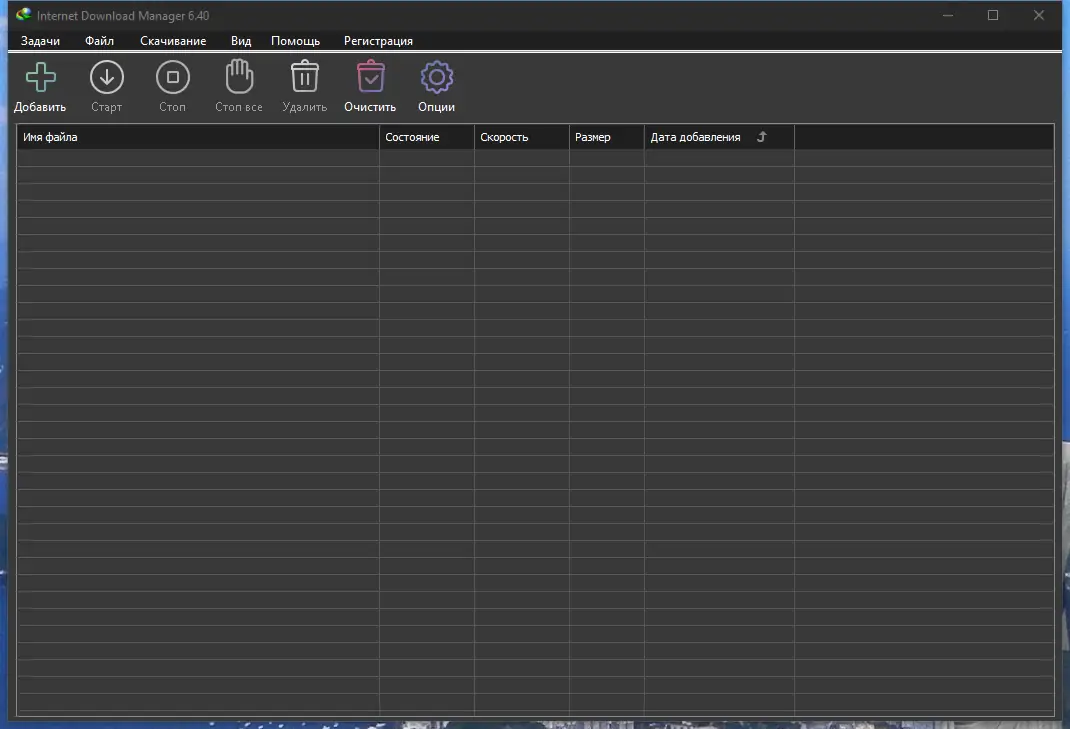Viewport: 1070px width, 729px height.
Task: Sort by the Размер column header
Action: point(607,137)
